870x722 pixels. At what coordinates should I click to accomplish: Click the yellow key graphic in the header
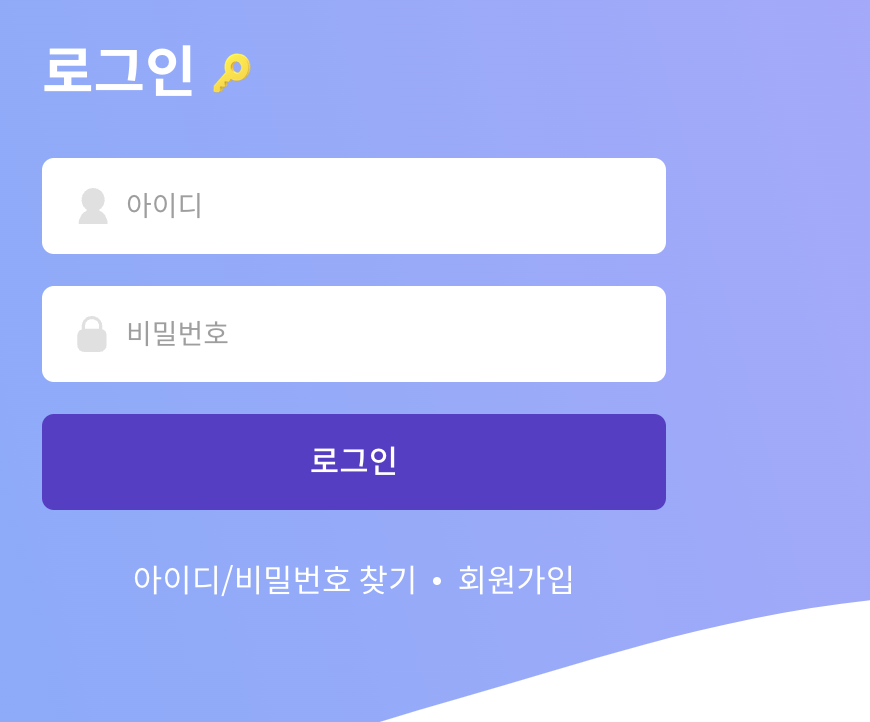point(231,71)
